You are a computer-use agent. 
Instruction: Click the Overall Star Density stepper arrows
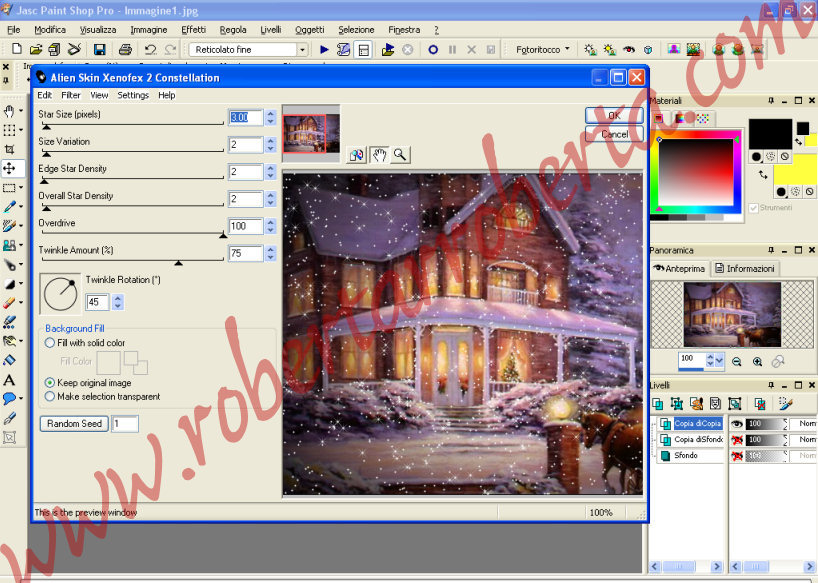tap(270, 199)
